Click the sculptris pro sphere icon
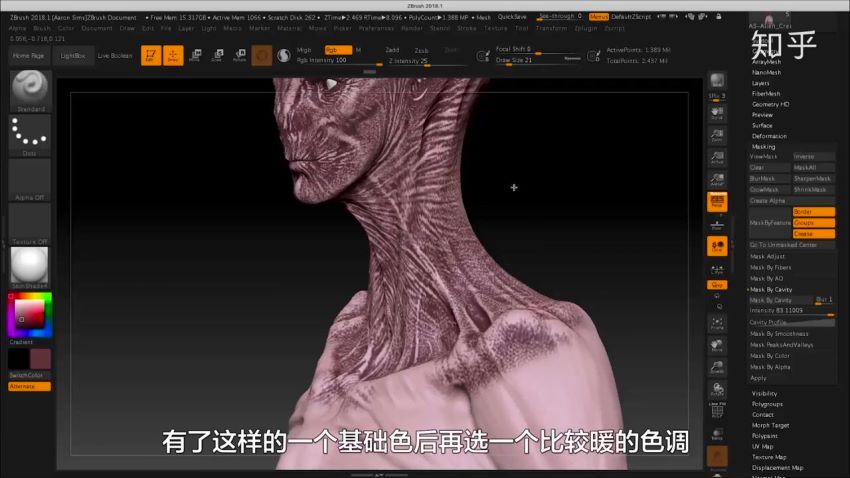This screenshot has height=478, width=850. [284, 55]
